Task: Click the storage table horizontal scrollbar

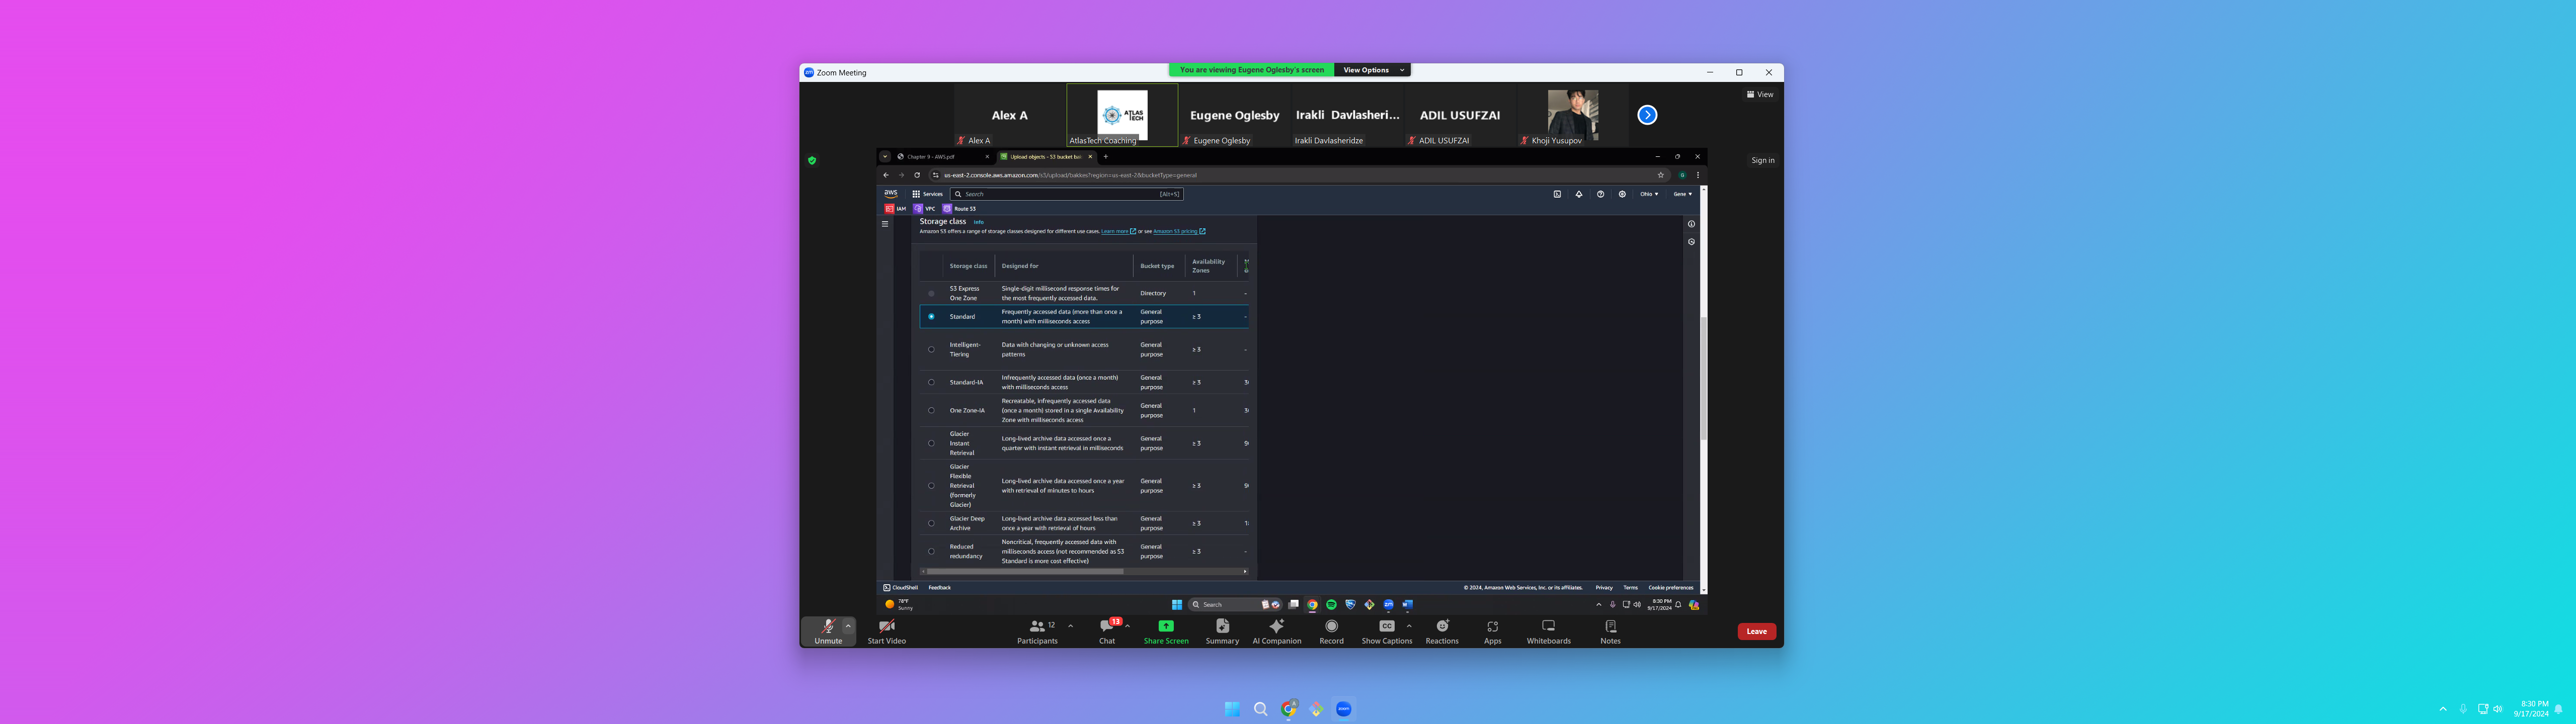Action: pyautogui.click(x=1025, y=571)
